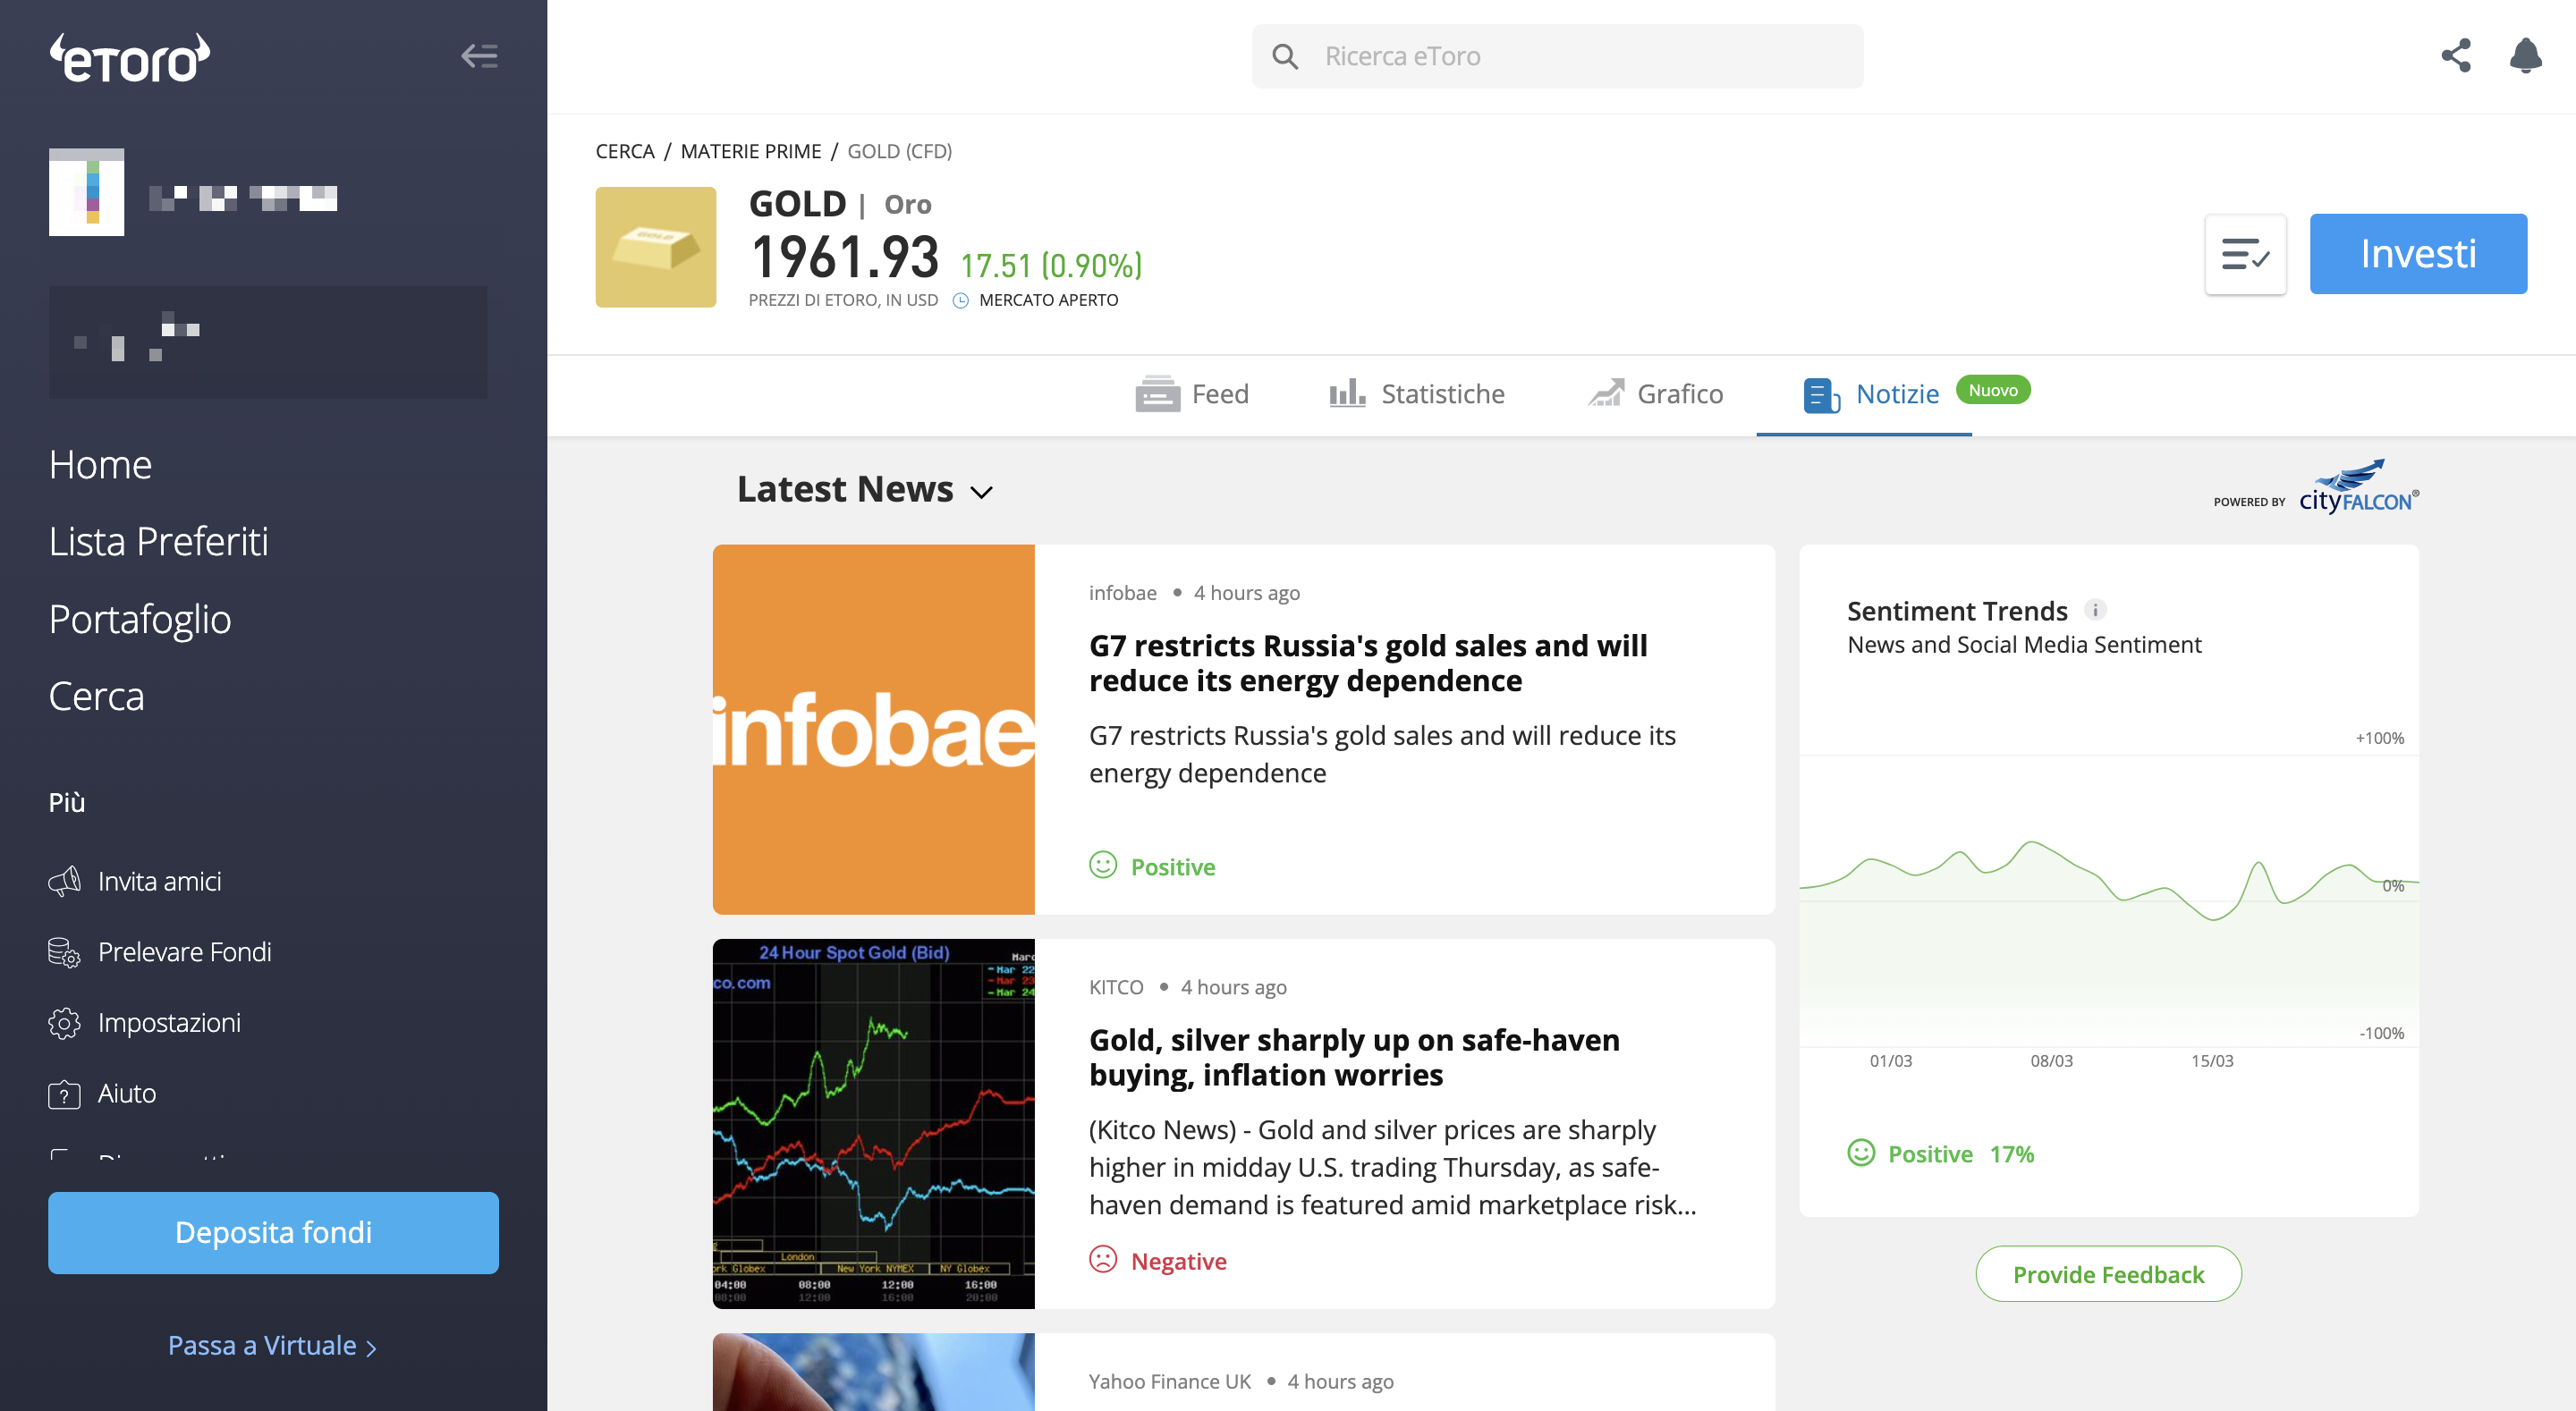Open Aiuto label
Image resolution: width=2576 pixels, height=1411 pixels.
127,1093
